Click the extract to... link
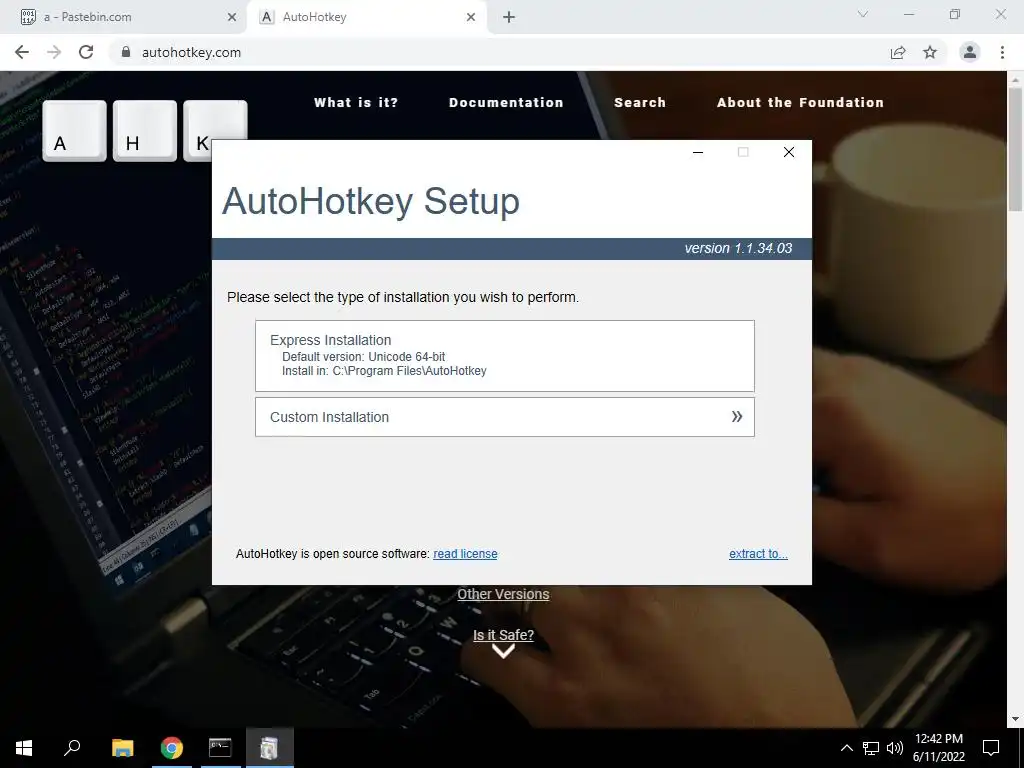Screen dimensions: 1024x768 point(758,554)
